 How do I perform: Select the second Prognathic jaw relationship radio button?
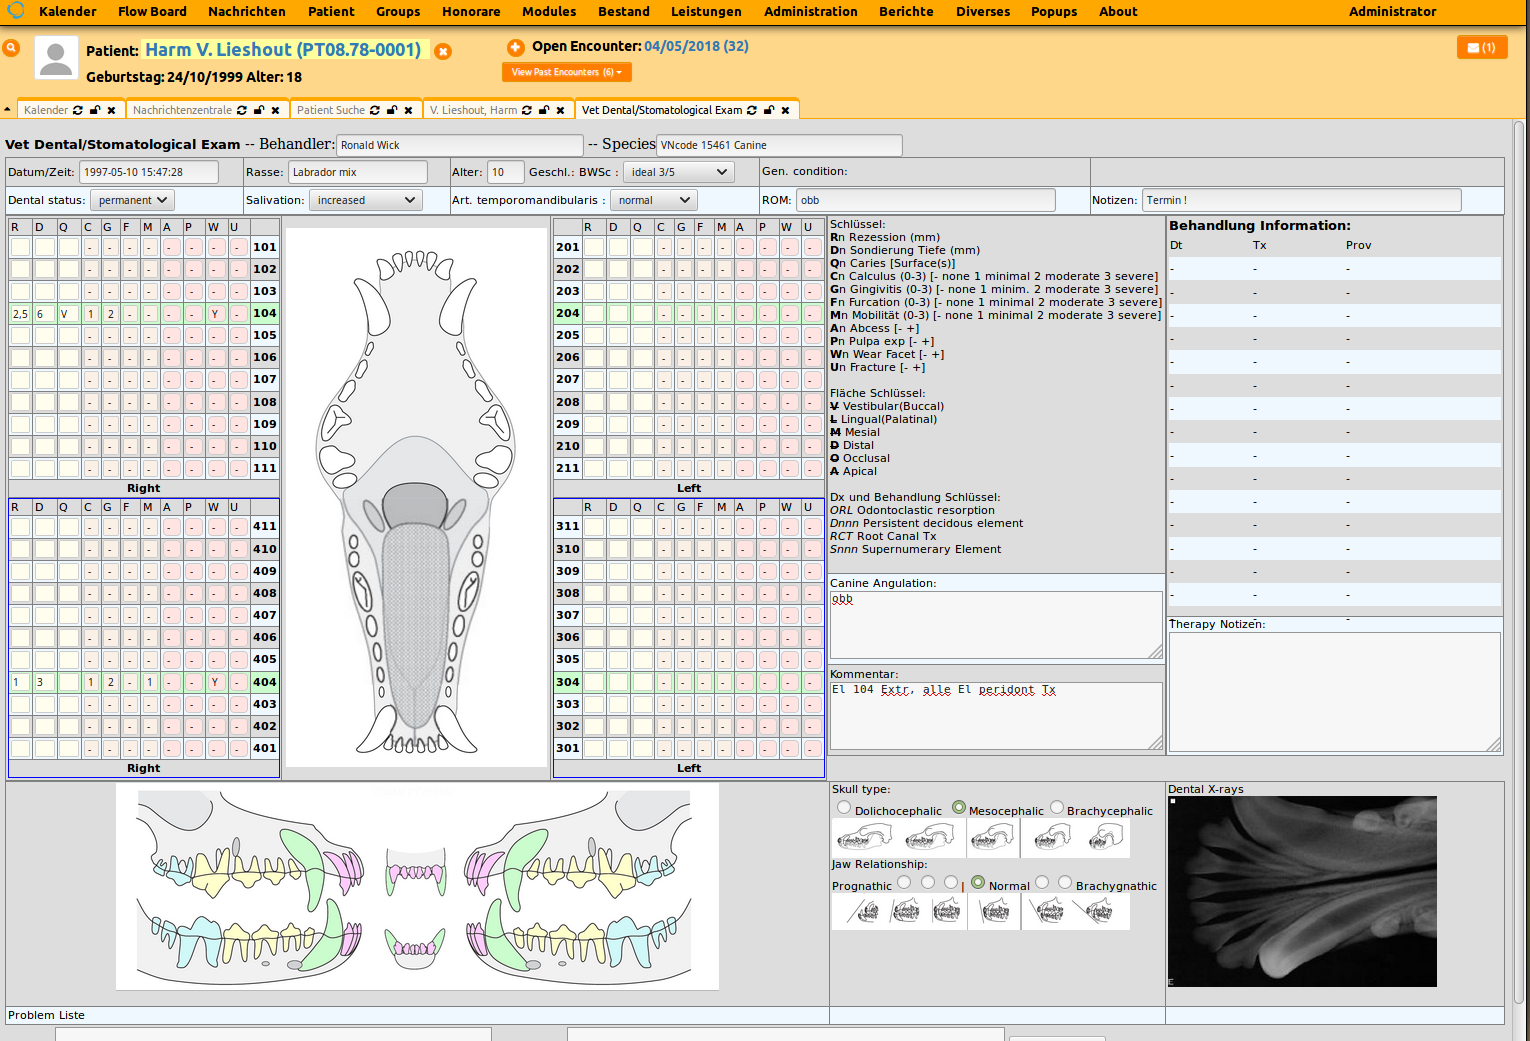tap(928, 883)
